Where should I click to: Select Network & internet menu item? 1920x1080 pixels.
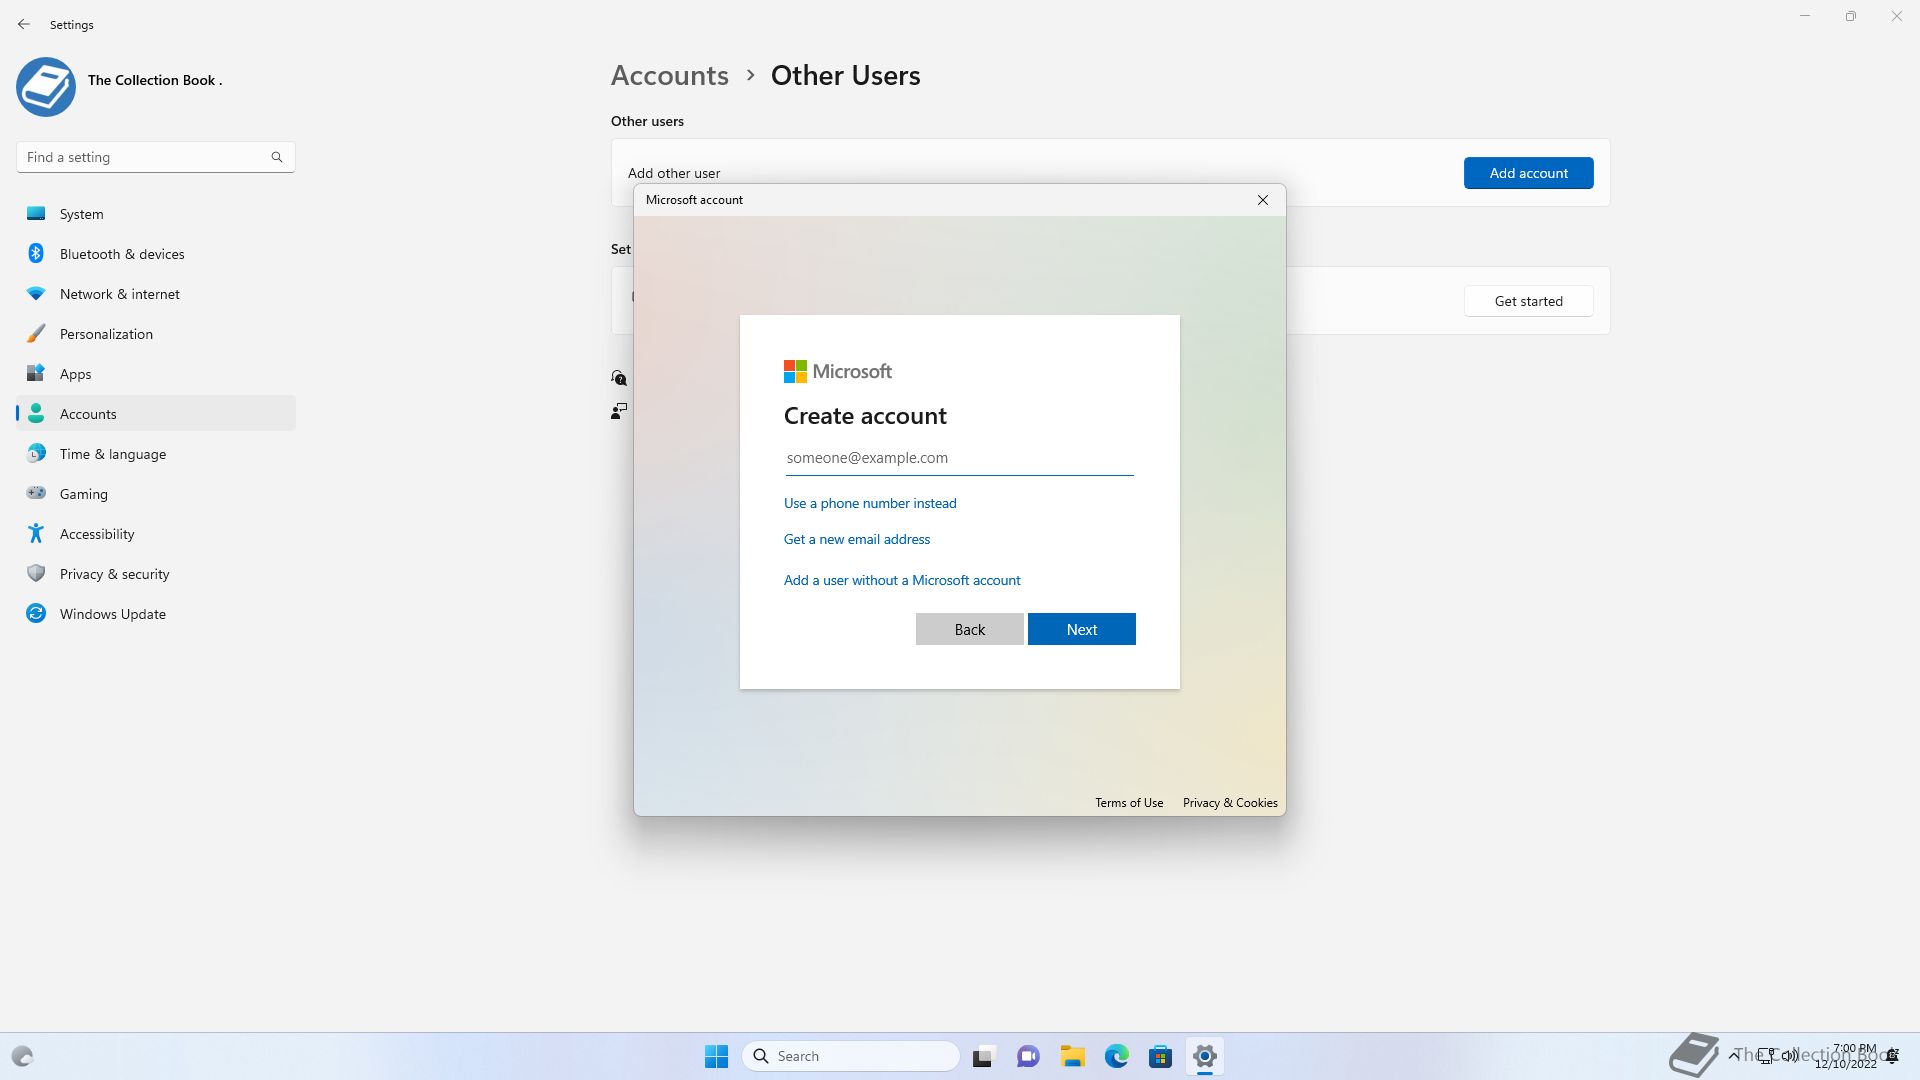(156, 294)
